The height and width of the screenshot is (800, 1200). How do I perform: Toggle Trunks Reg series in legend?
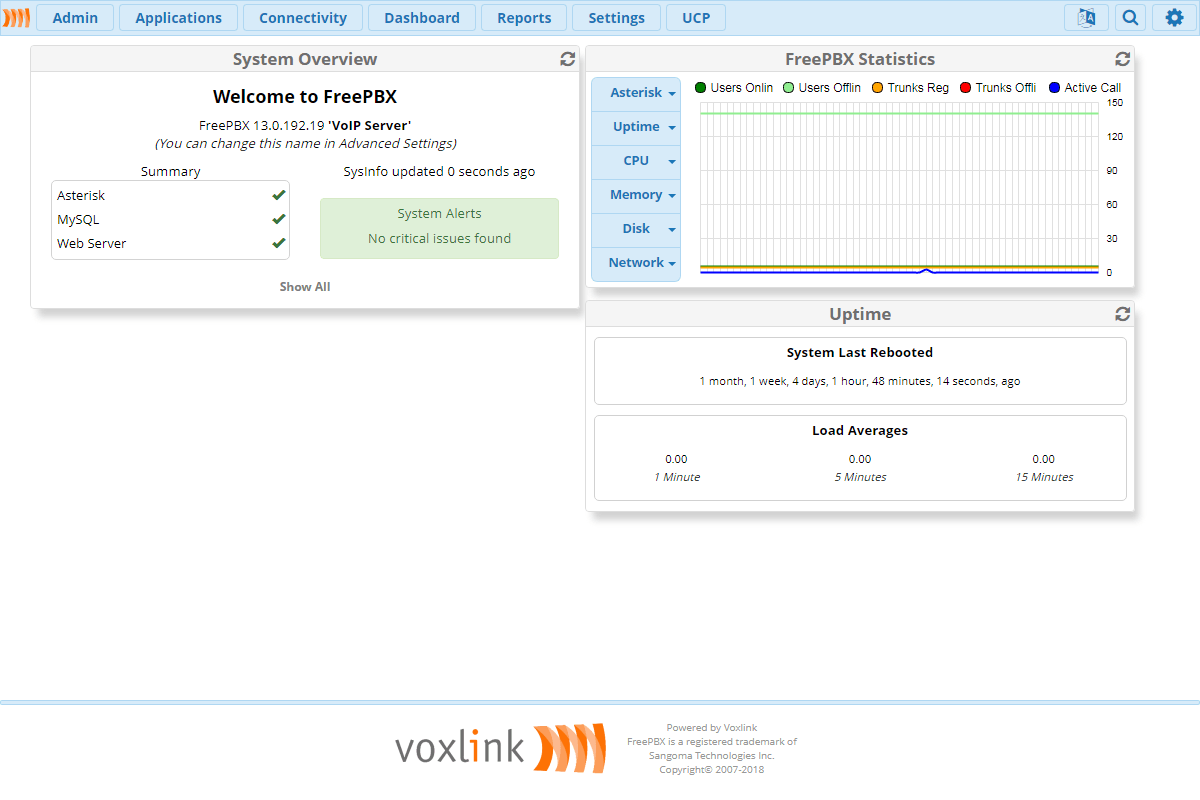point(910,88)
